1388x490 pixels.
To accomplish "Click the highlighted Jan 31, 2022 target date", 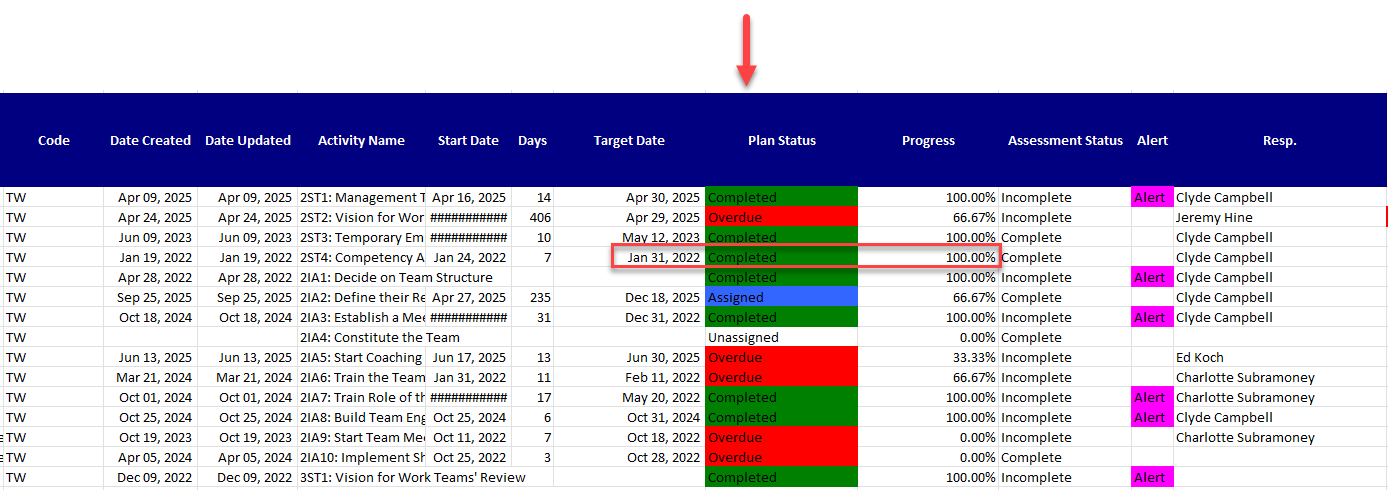I will pos(663,257).
